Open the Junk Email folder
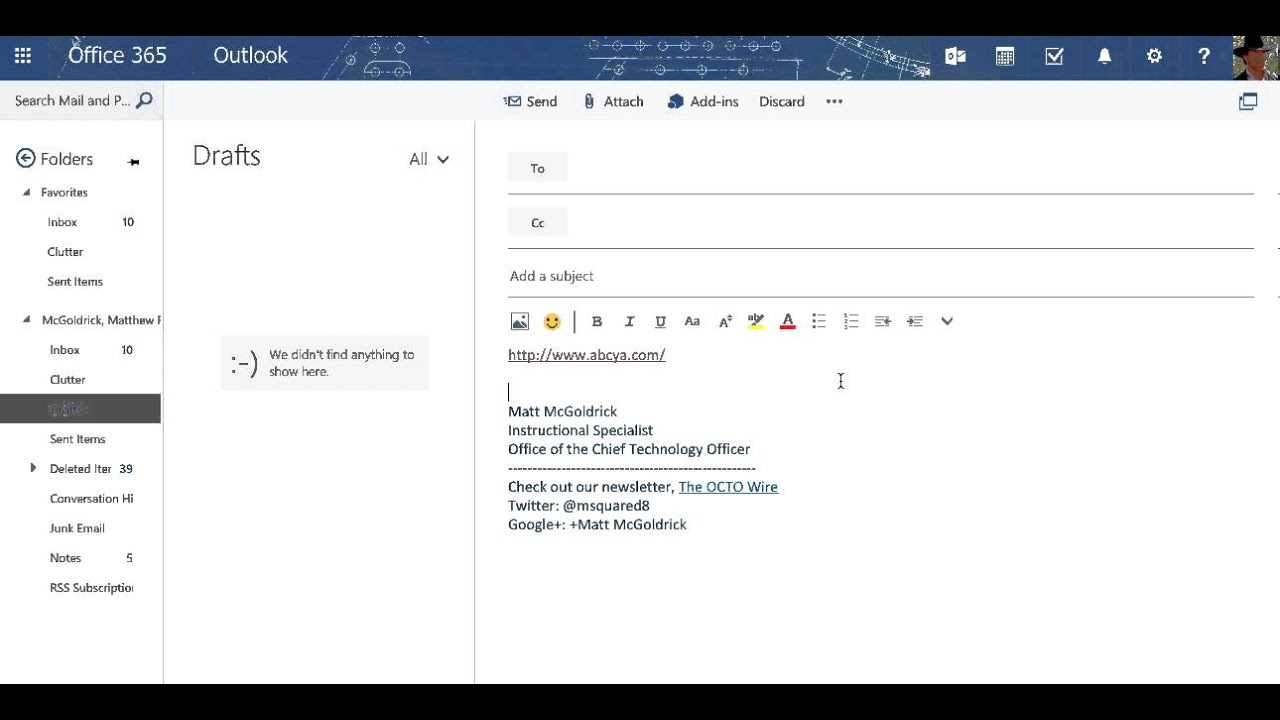This screenshot has width=1280, height=720. coord(77,528)
